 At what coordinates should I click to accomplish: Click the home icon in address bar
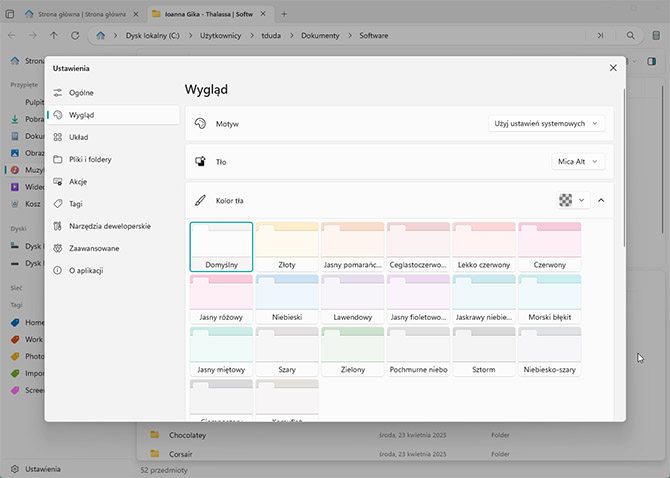pyautogui.click(x=100, y=35)
